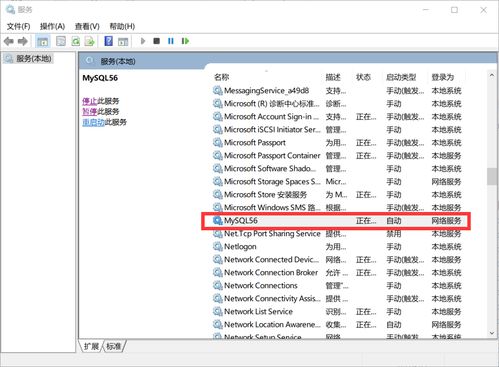This screenshot has width=499, height=367.
Task: Sort by the 描述 column header
Action: (x=333, y=77)
